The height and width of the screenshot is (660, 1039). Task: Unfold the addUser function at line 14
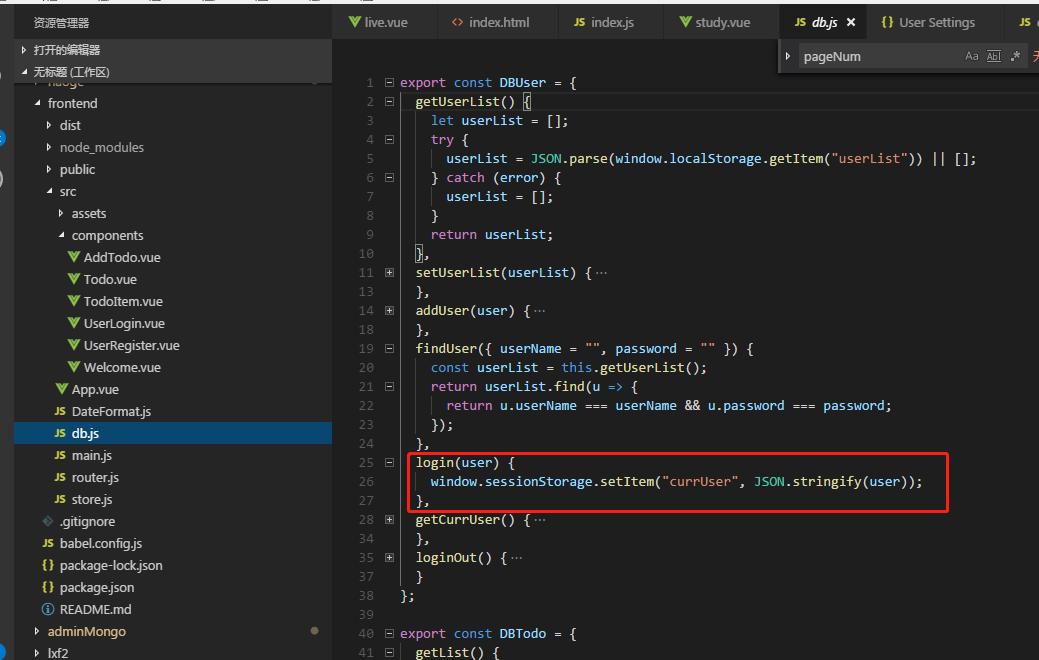[389, 311]
